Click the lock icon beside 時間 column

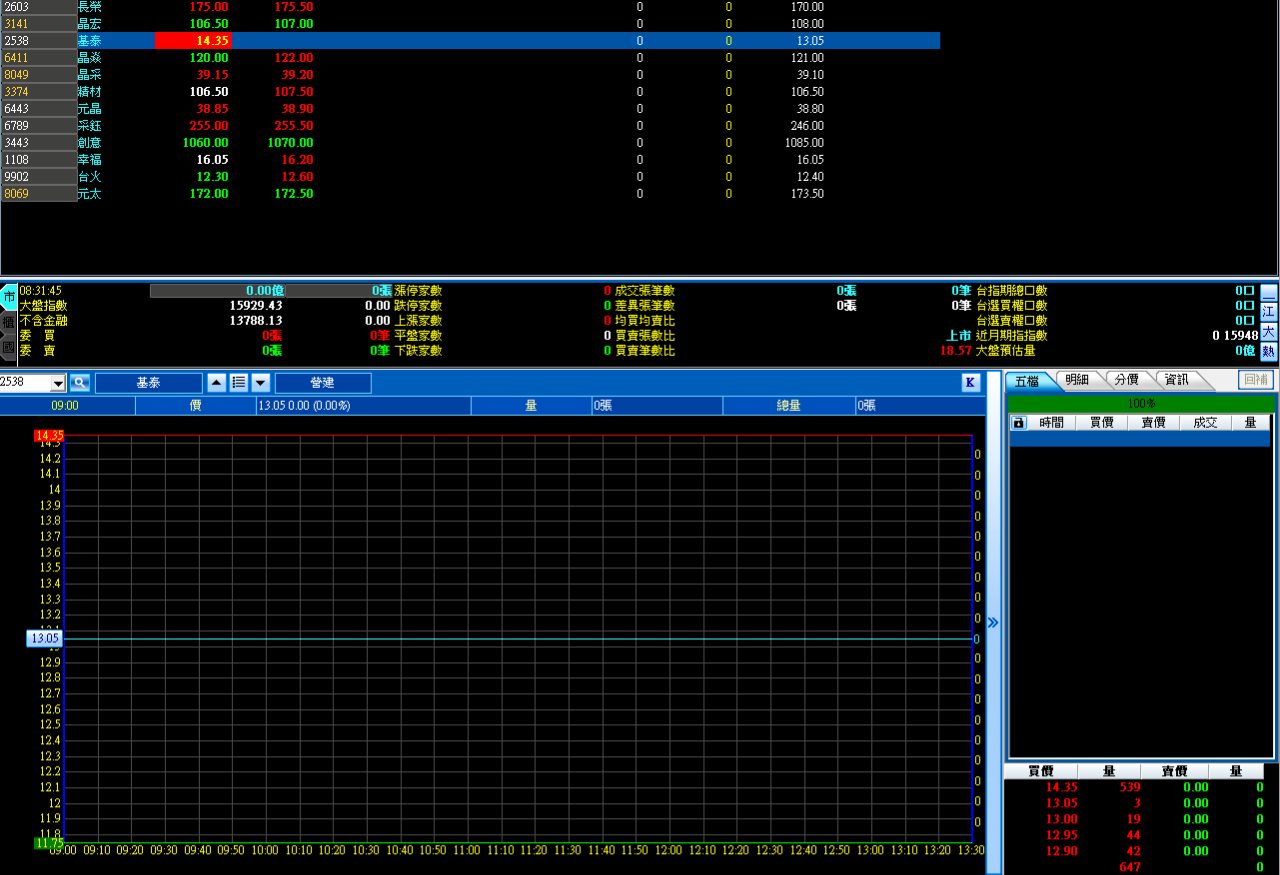1018,423
